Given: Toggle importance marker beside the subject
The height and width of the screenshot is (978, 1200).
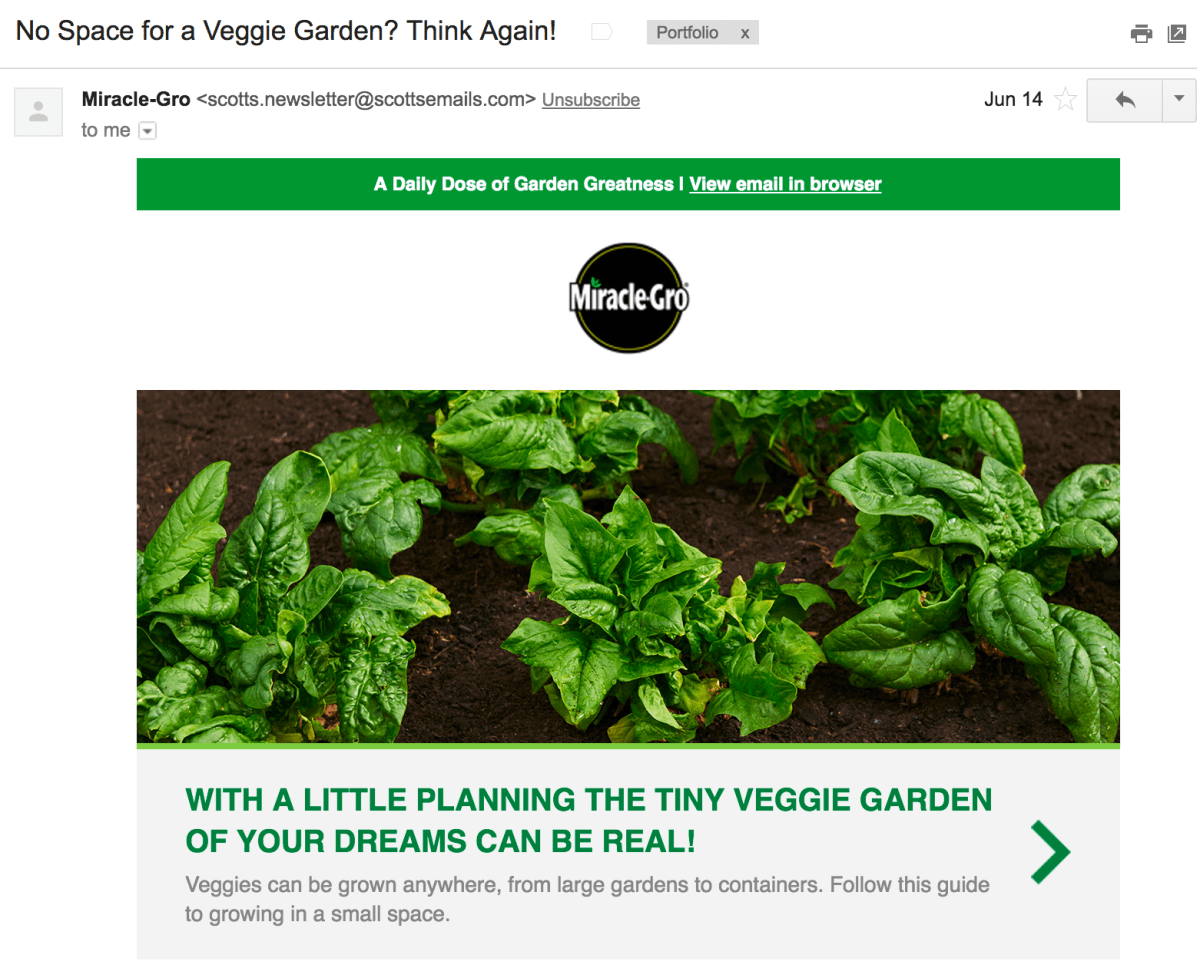Looking at the screenshot, I should coord(601,32).
